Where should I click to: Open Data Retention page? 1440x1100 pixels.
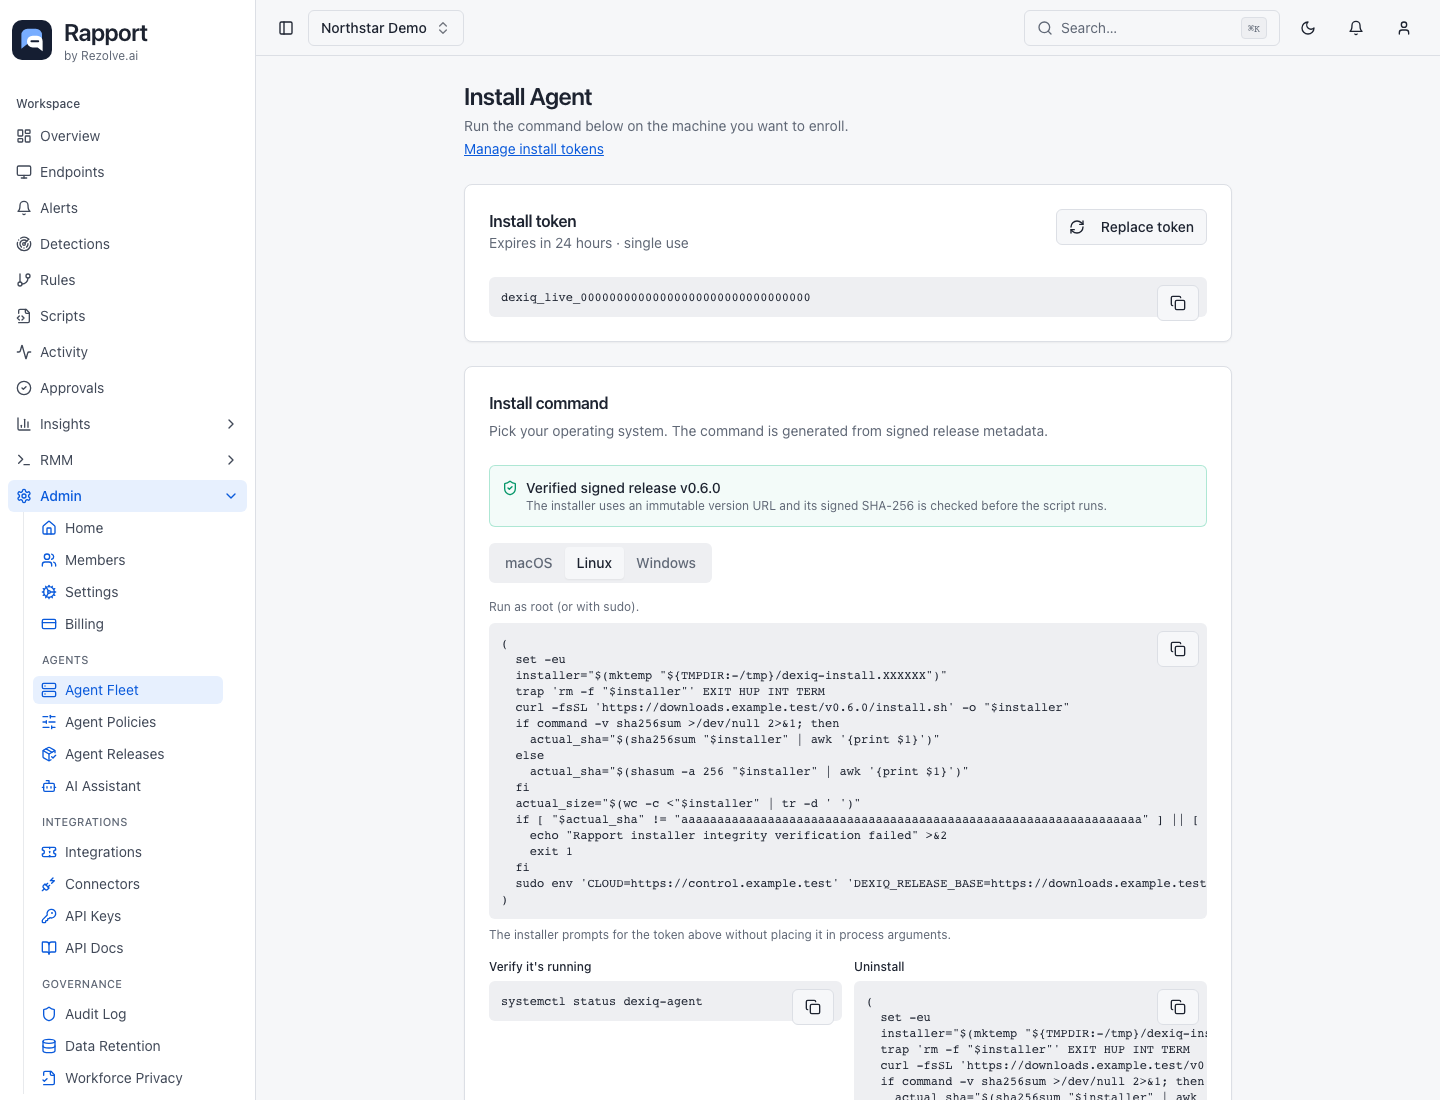128,1046
